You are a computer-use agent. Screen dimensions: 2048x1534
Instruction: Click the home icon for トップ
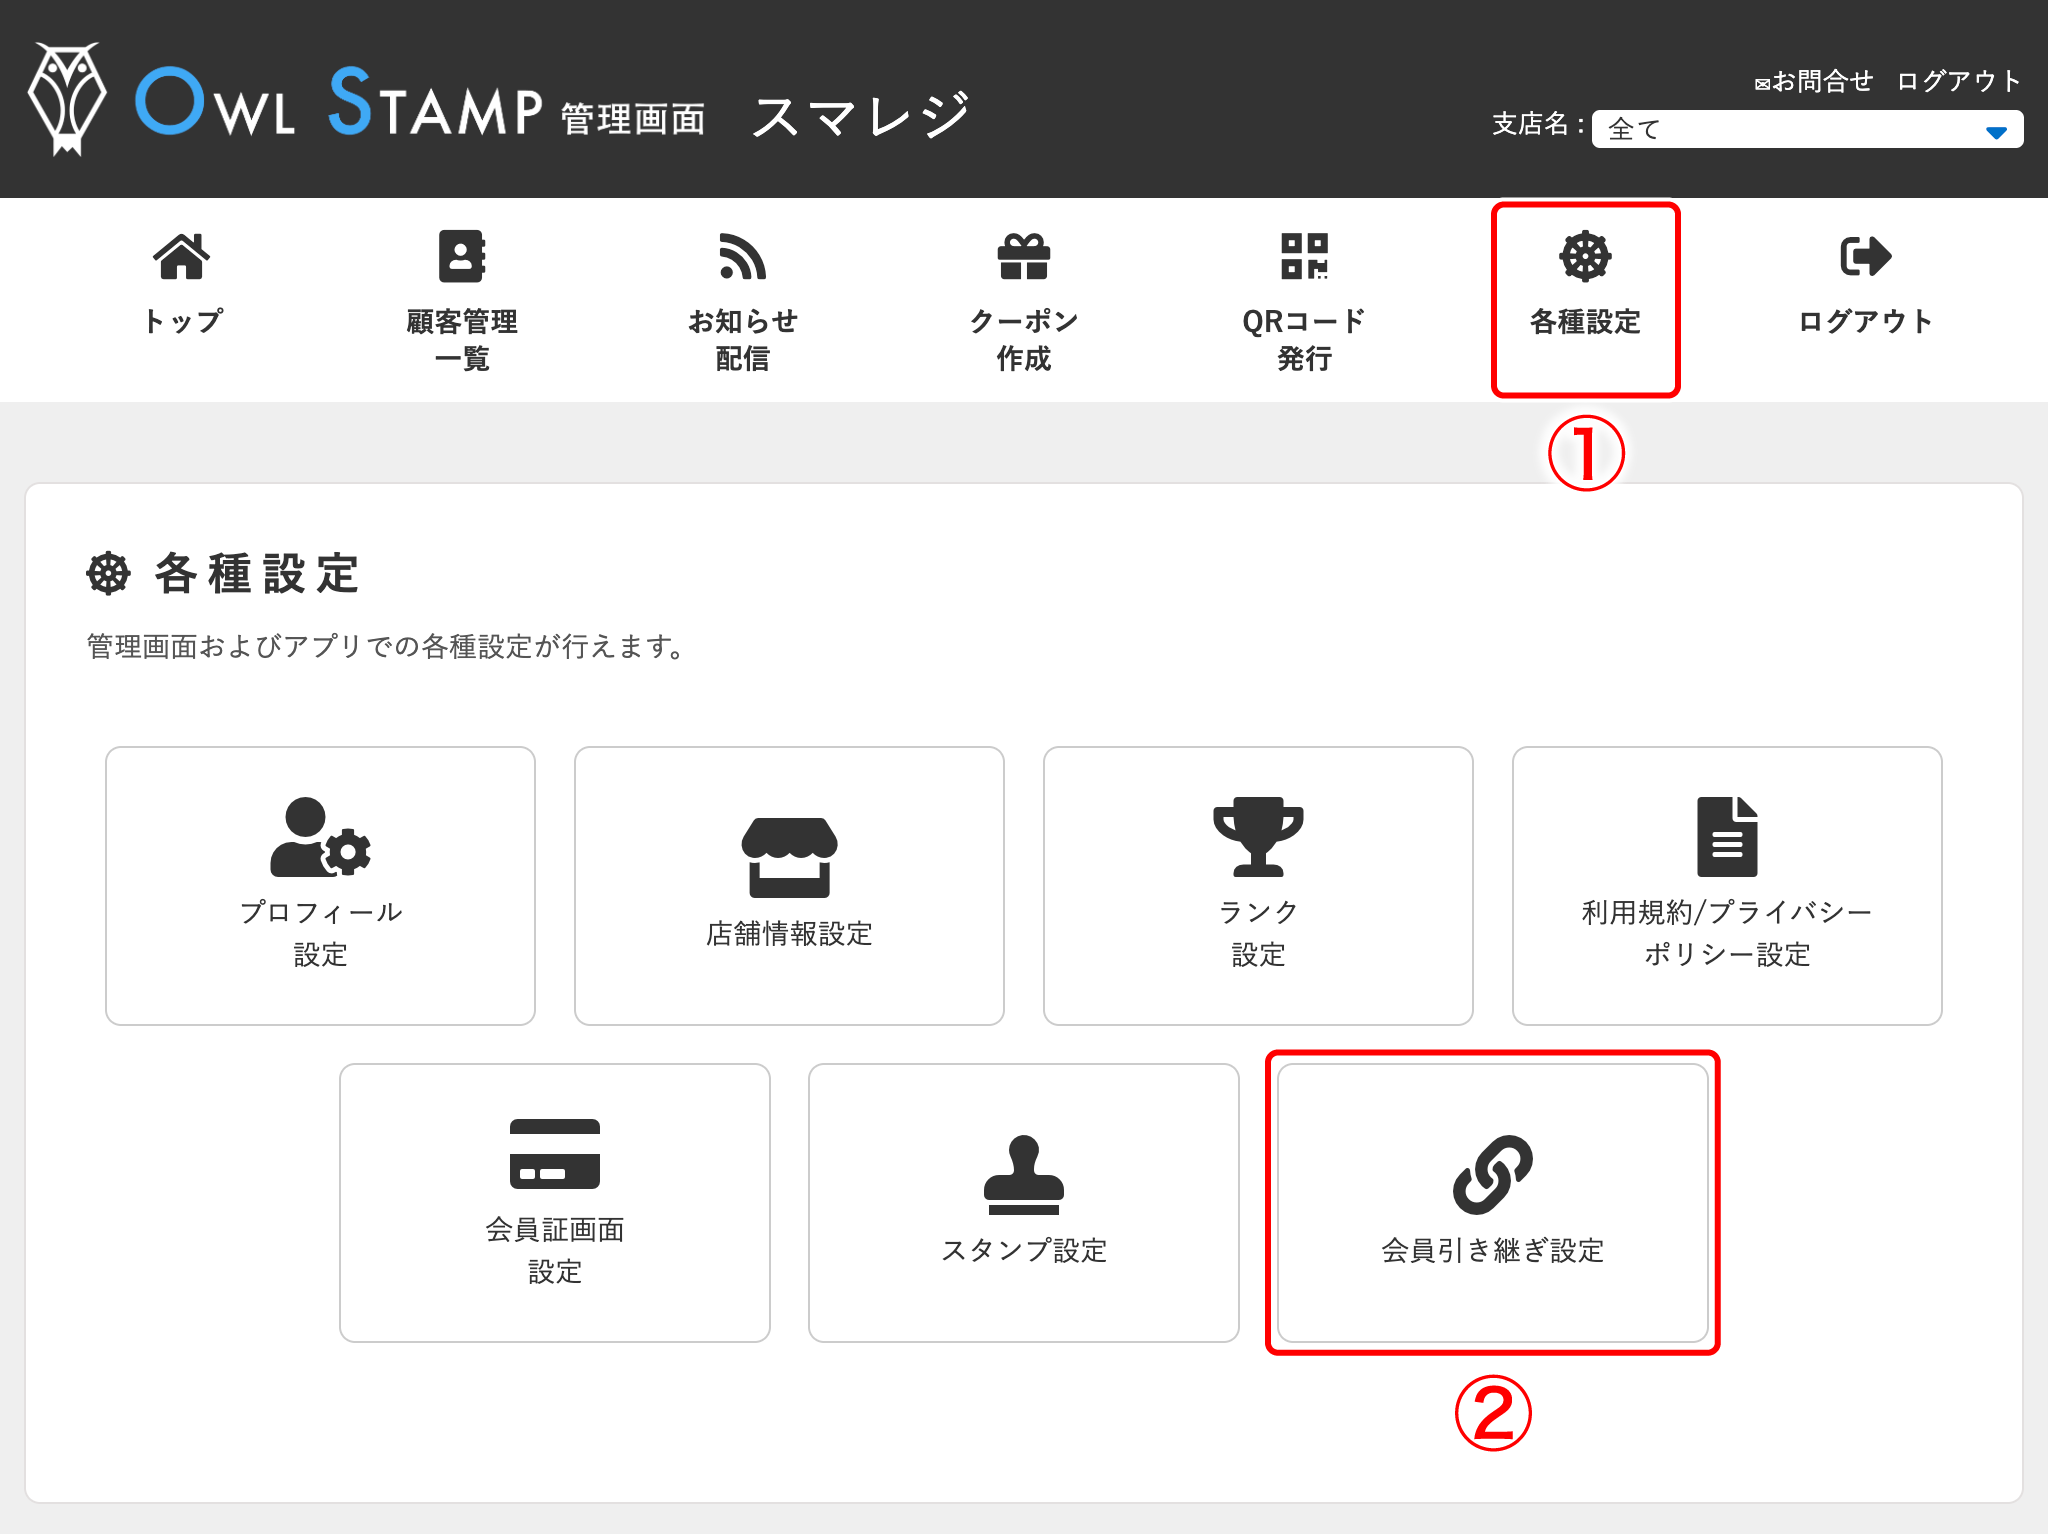click(x=181, y=257)
